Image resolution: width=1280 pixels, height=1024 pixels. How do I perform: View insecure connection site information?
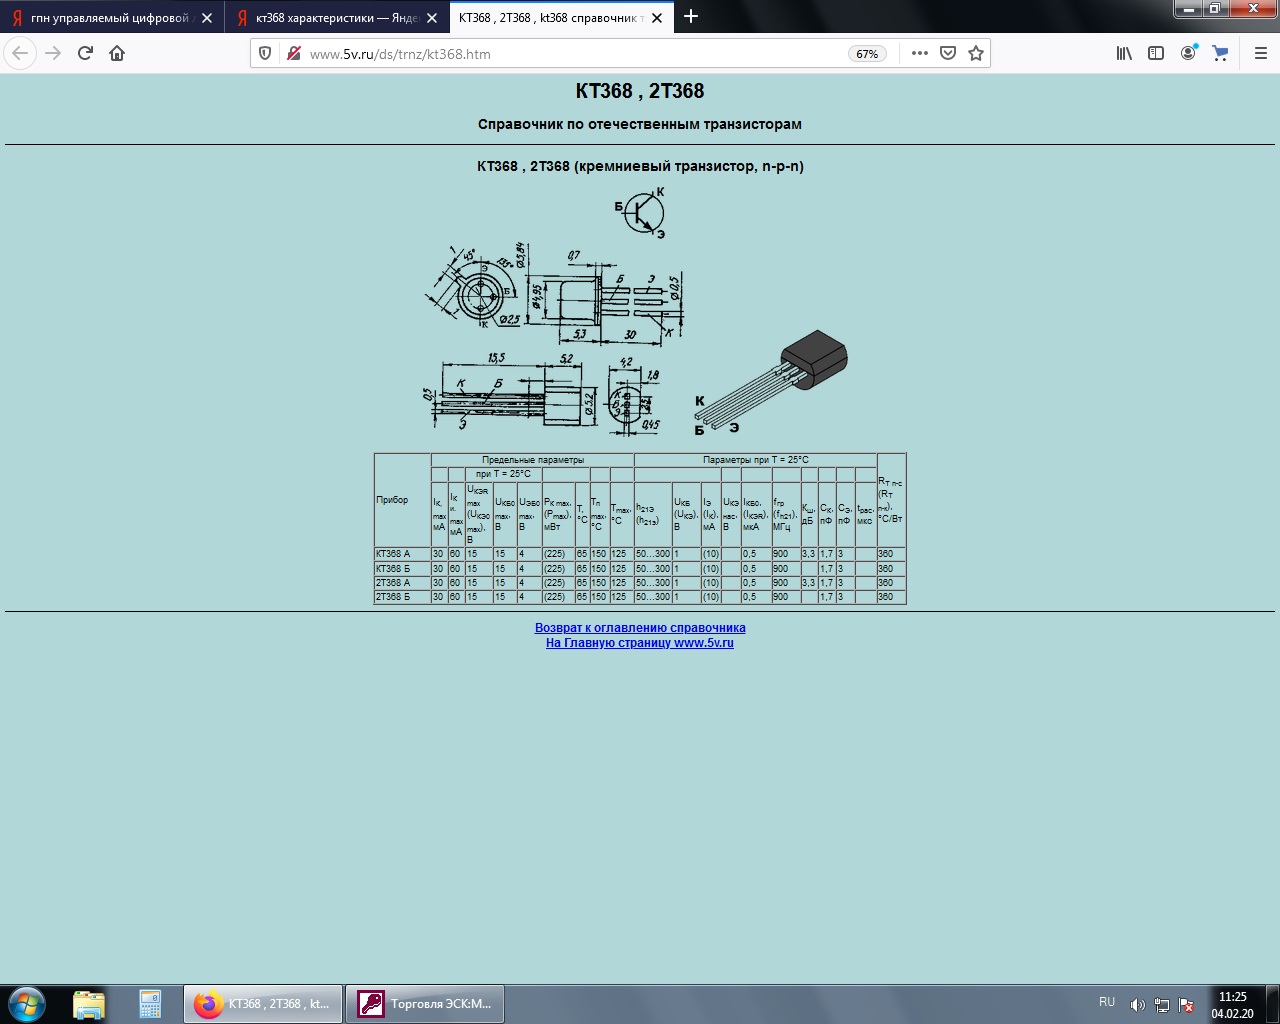(x=293, y=54)
